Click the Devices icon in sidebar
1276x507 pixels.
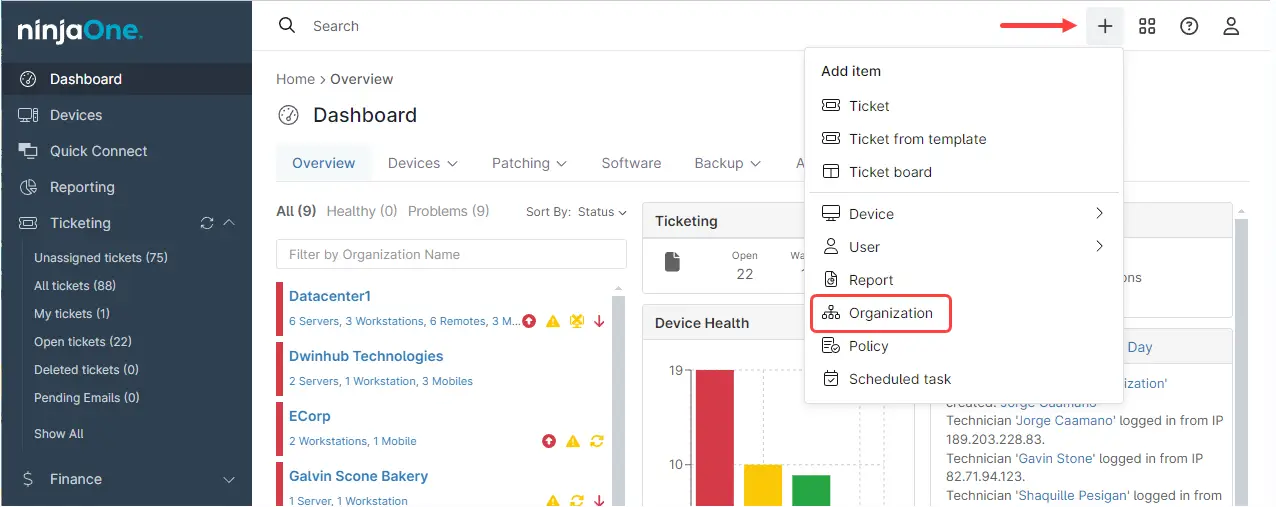pos(28,115)
